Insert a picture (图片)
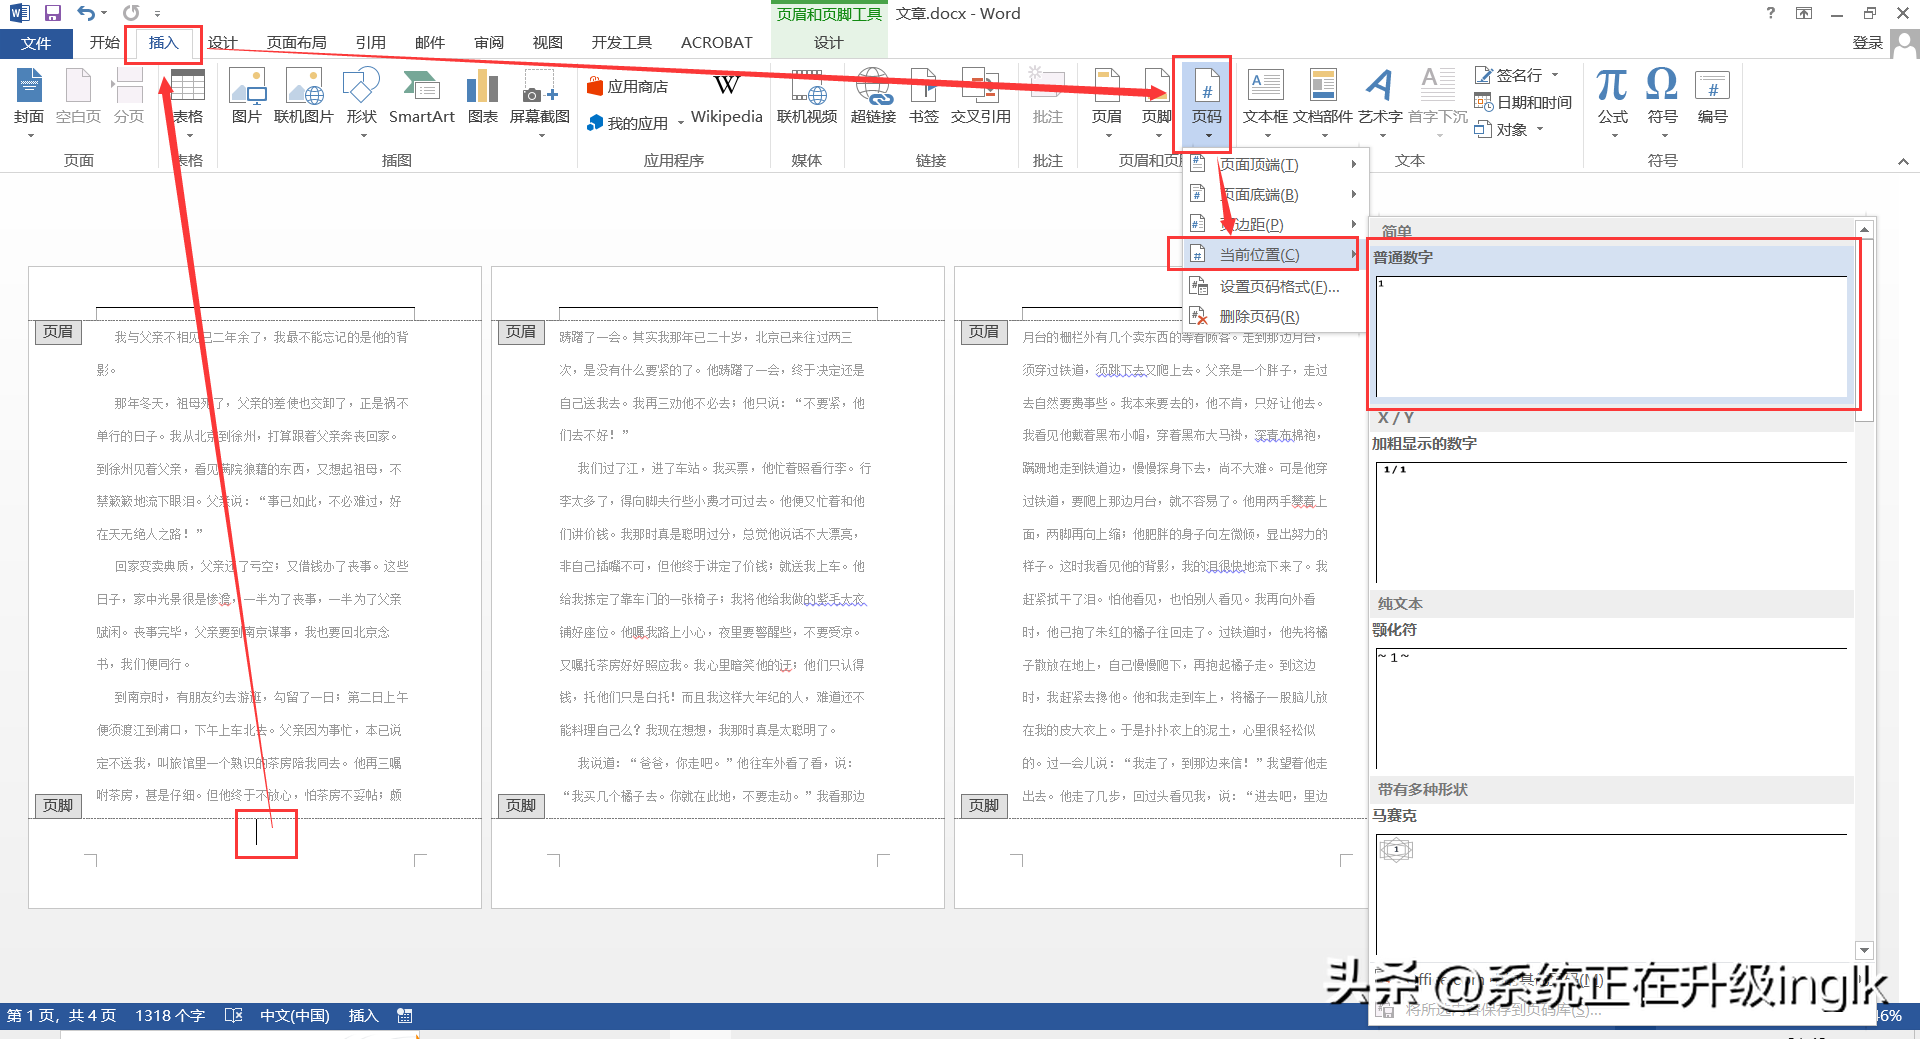The width and height of the screenshot is (1920, 1039). pyautogui.click(x=246, y=98)
